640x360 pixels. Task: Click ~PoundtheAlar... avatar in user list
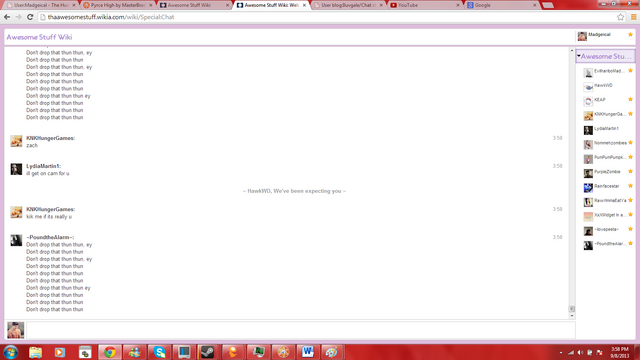pyautogui.click(x=588, y=245)
